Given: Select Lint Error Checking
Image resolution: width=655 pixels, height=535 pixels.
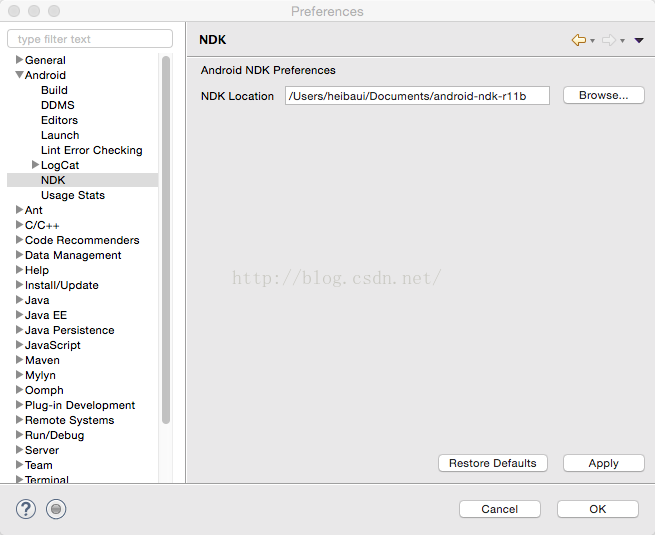Looking at the screenshot, I should [91, 150].
